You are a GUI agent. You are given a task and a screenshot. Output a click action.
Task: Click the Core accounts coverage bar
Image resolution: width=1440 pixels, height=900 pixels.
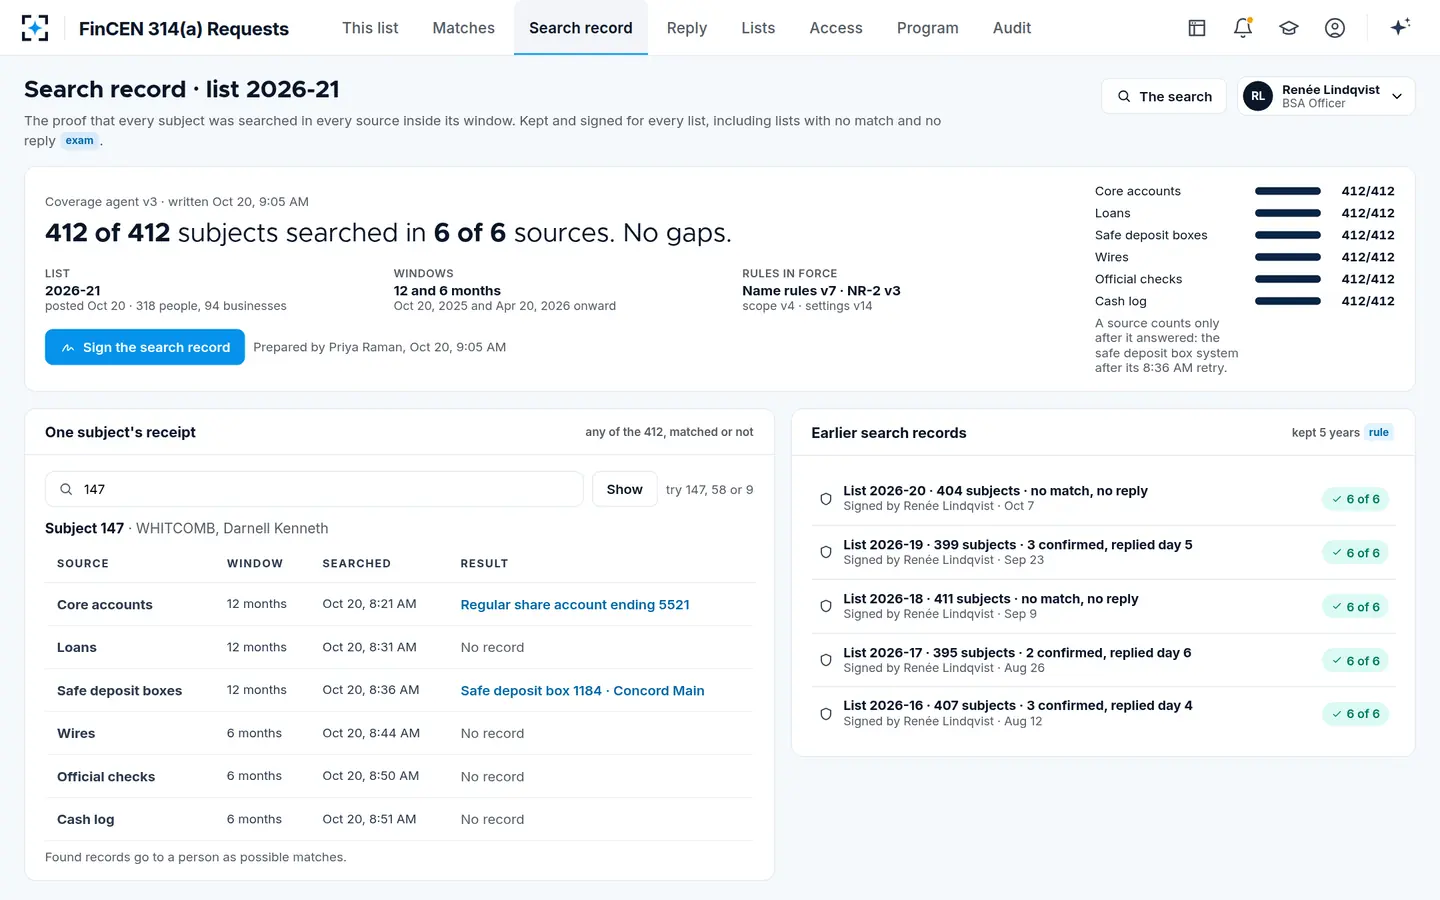[1288, 191]
